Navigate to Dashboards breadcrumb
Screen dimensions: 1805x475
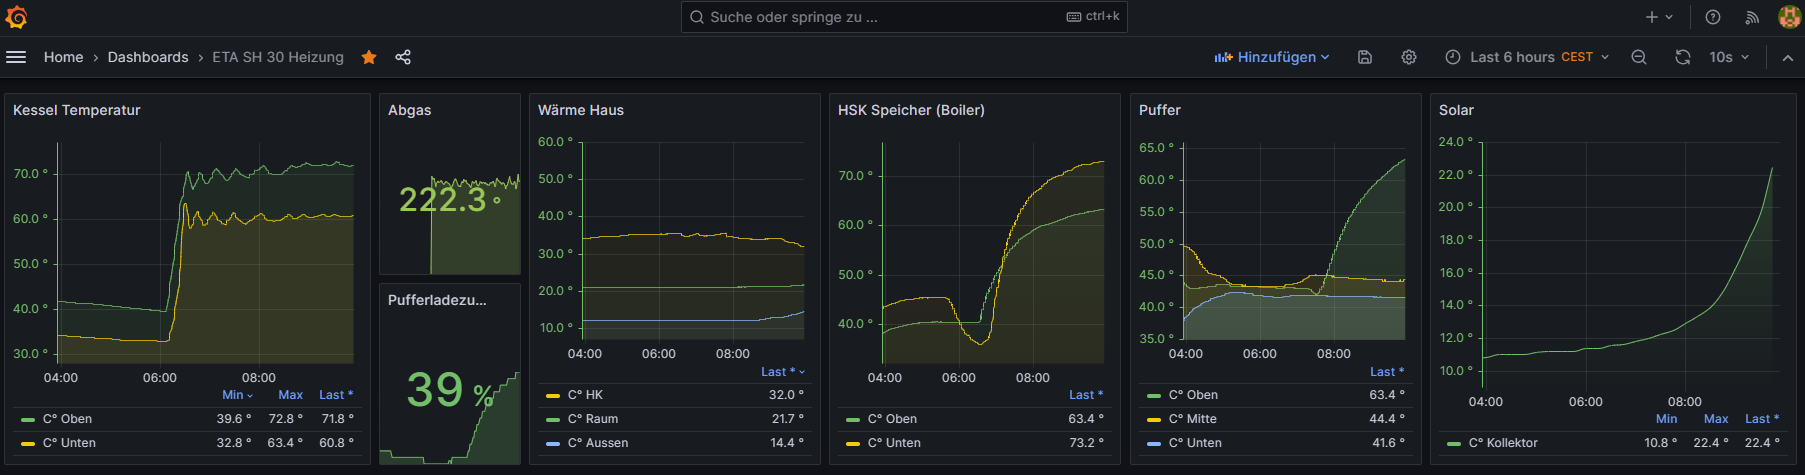point(148,57)
